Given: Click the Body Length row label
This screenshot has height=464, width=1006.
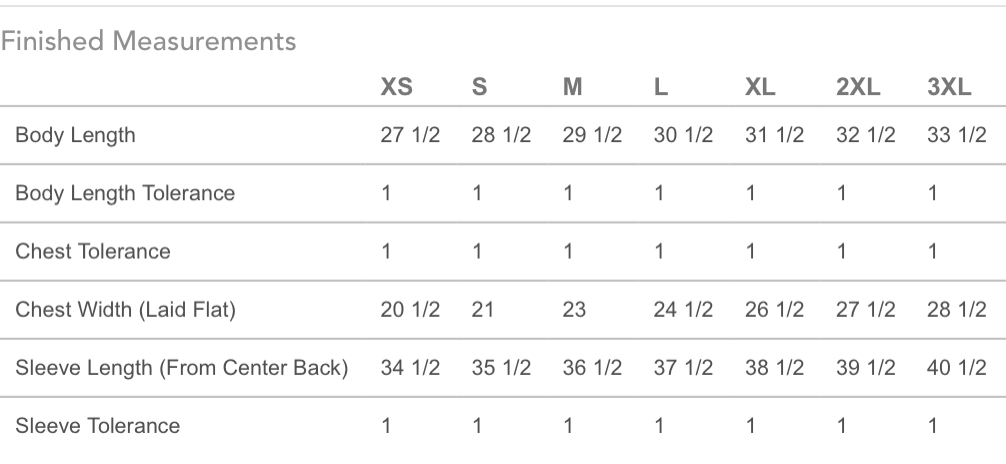Looking at the screenshot, I should point(75,135).
